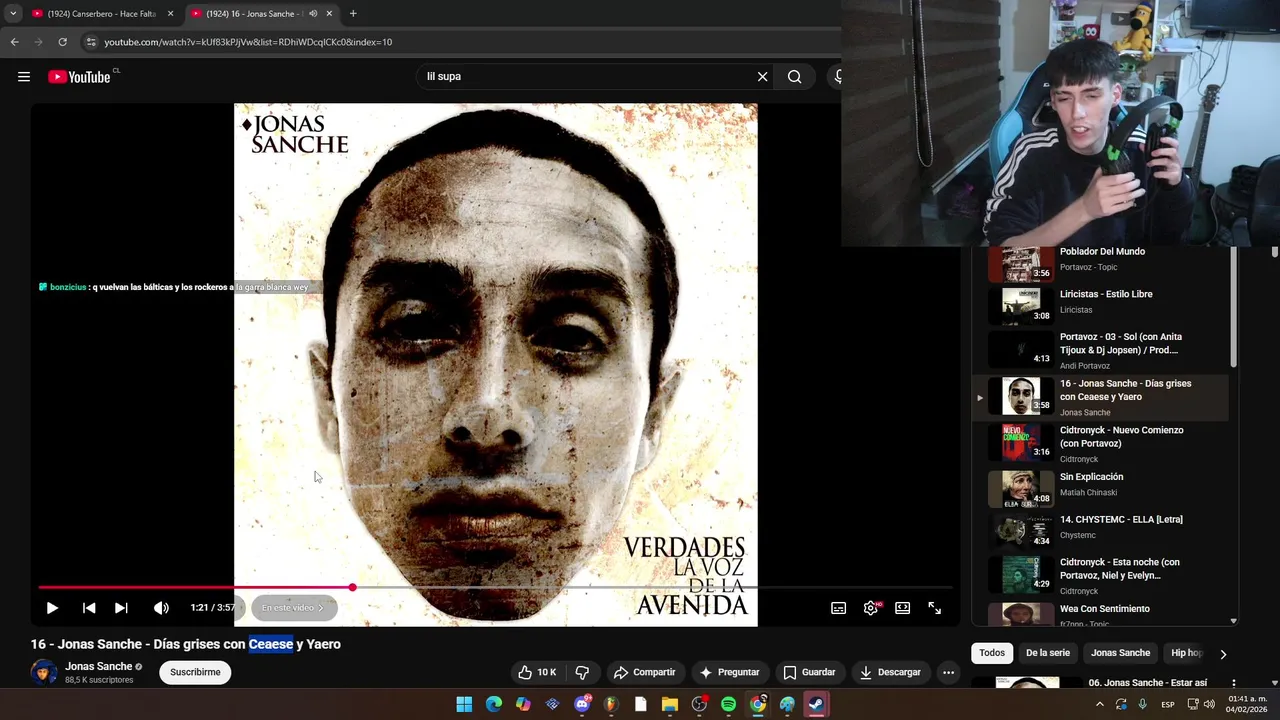Like the video with 10 K likes
The width and height of the screenshot is (1280, 720).
pyautogui.click(x=537, y=672)
